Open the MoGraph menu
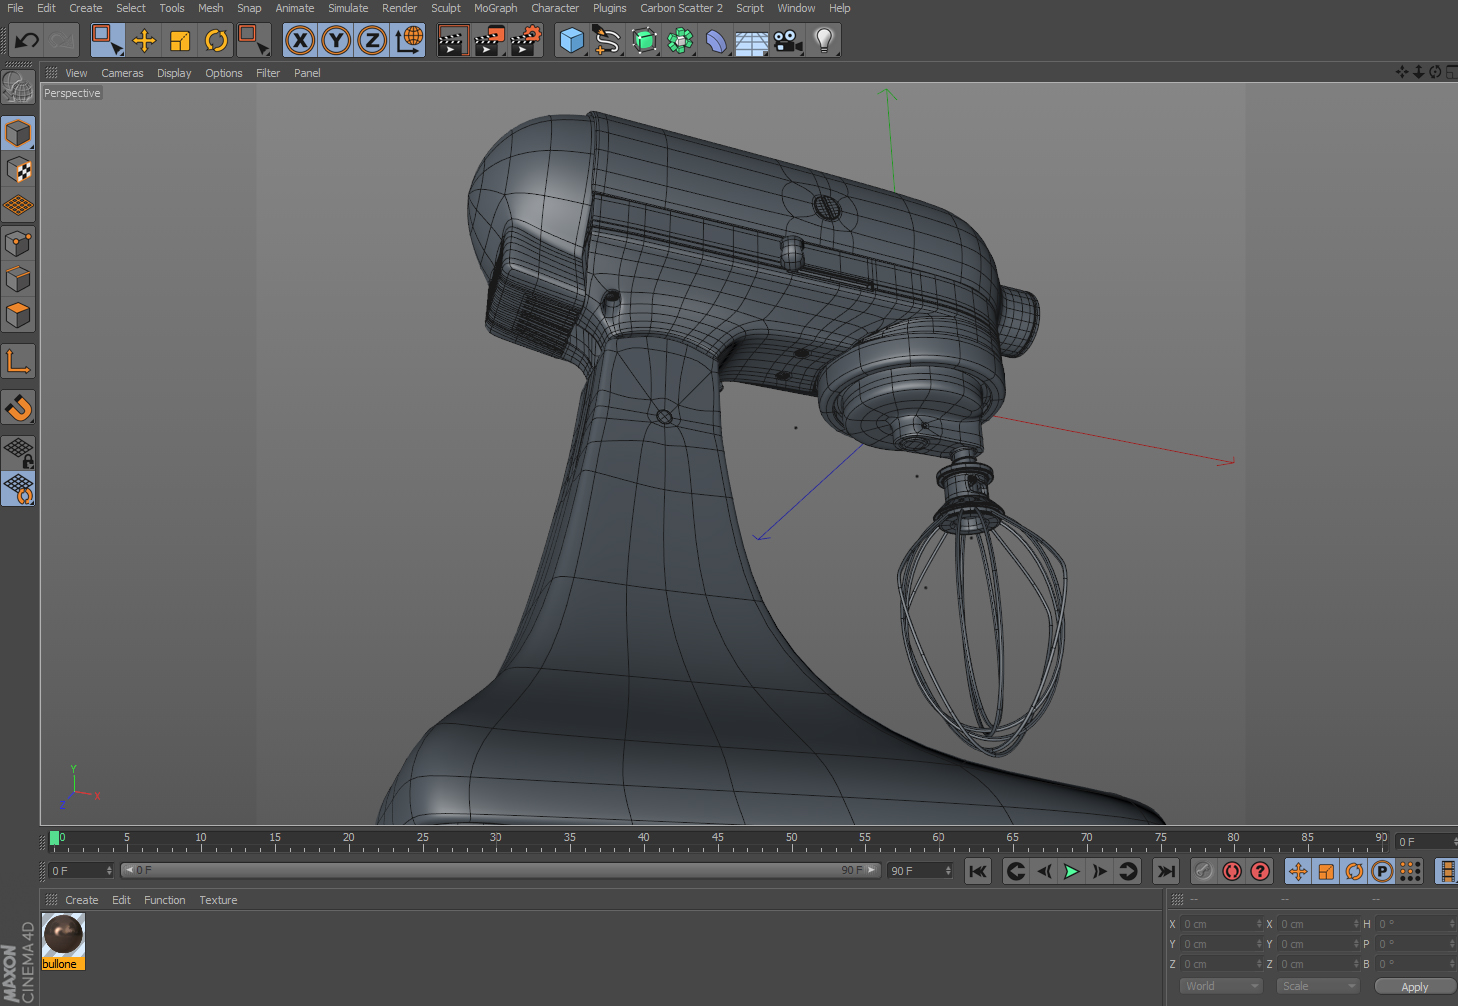Image resolution: width=1458 pixels, height=1006 pixels. 495,8
